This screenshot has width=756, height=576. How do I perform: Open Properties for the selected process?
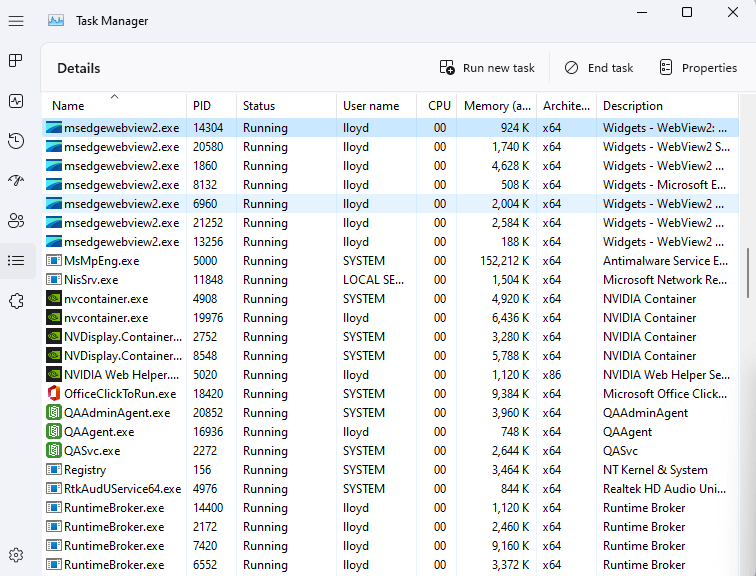pos(698,68)
